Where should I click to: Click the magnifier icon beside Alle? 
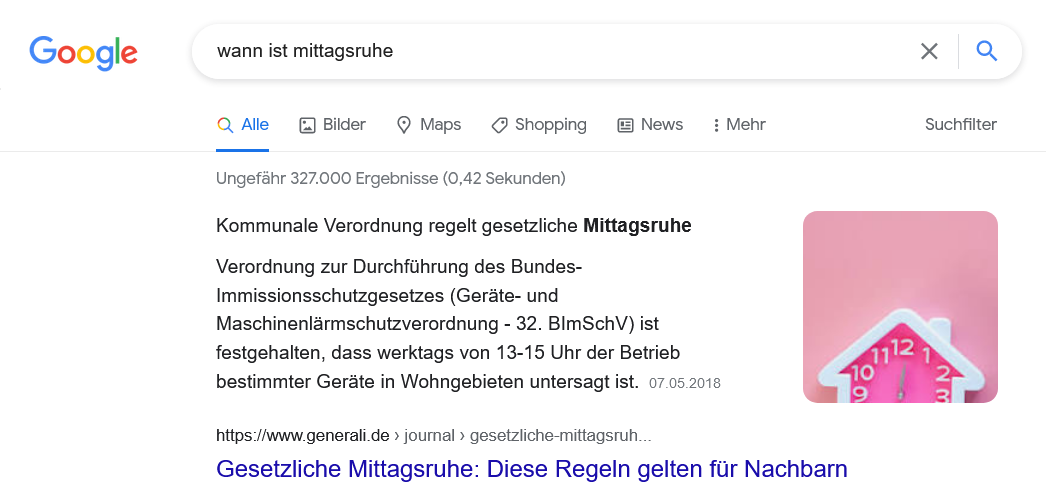225,125
